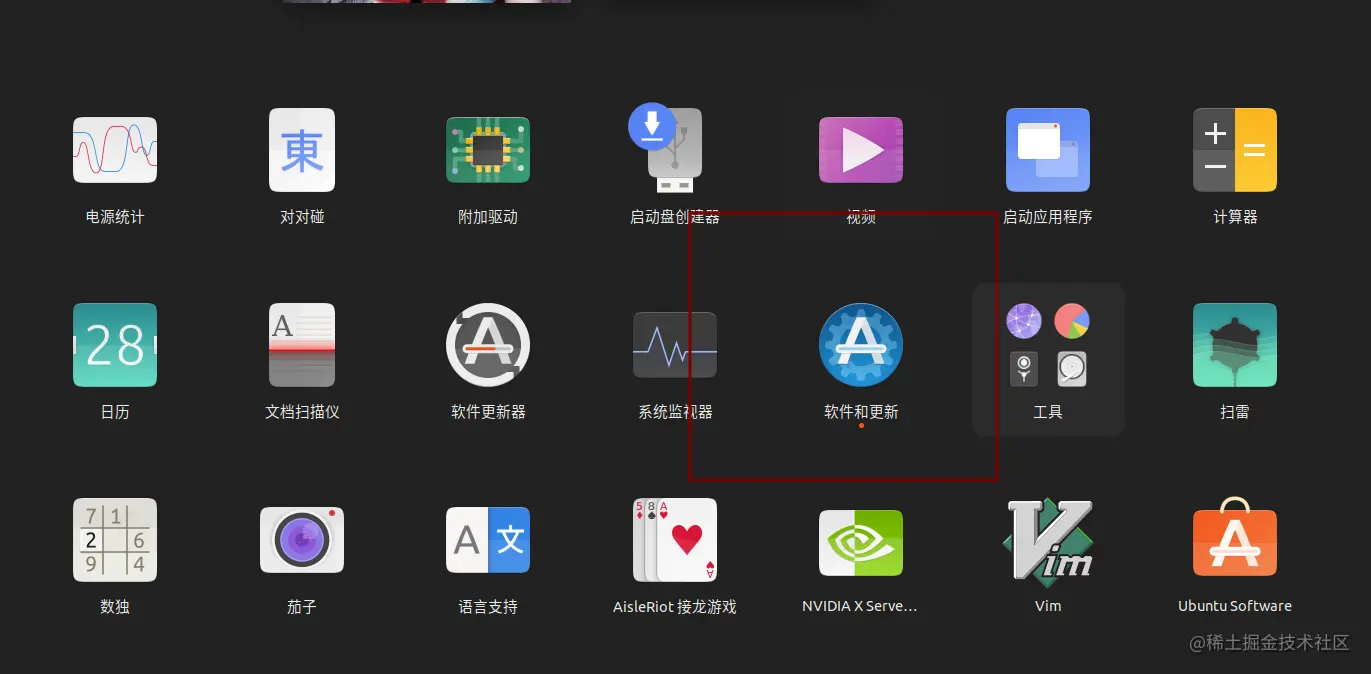This screenshot has width=1371, height=674.
Task: Open the 数独 Sudoku game
Action: pyautogui.click(x=115, y=540)
